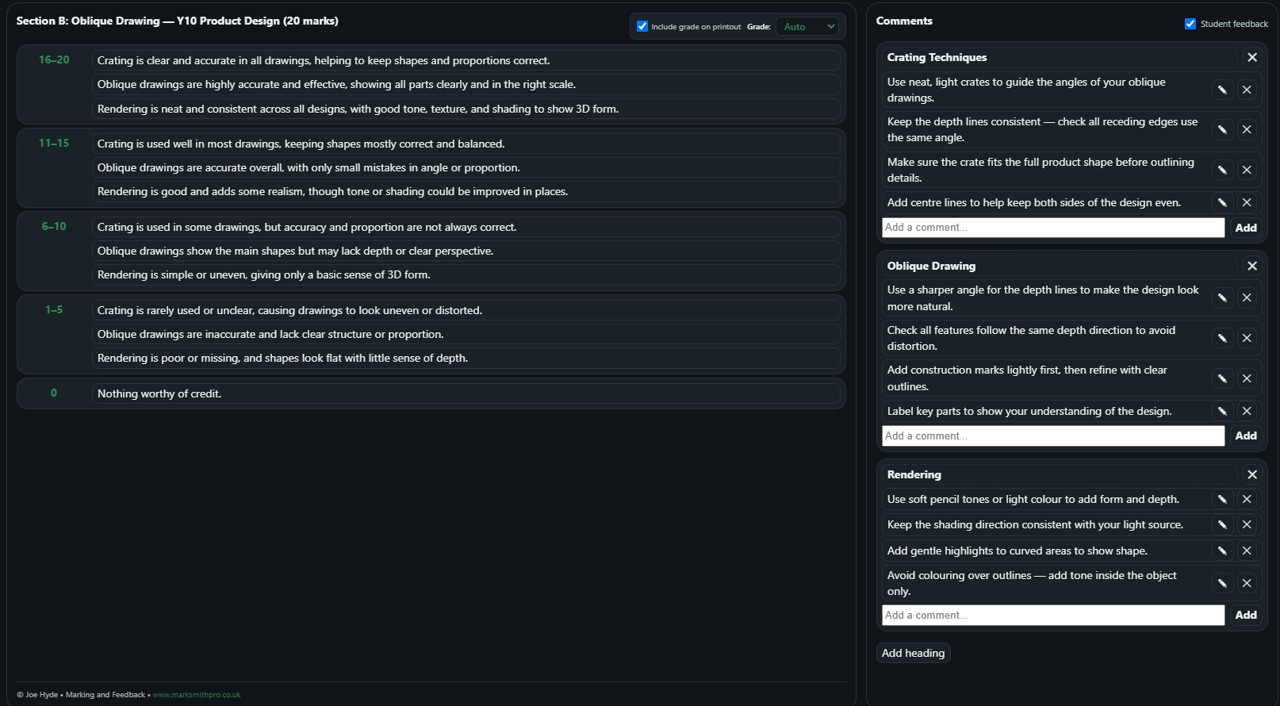The height and width of the screenshot is (706, 1280).
Task: Edit the 'Use a sharper angle' comment
Action: tap(1222, 298)
